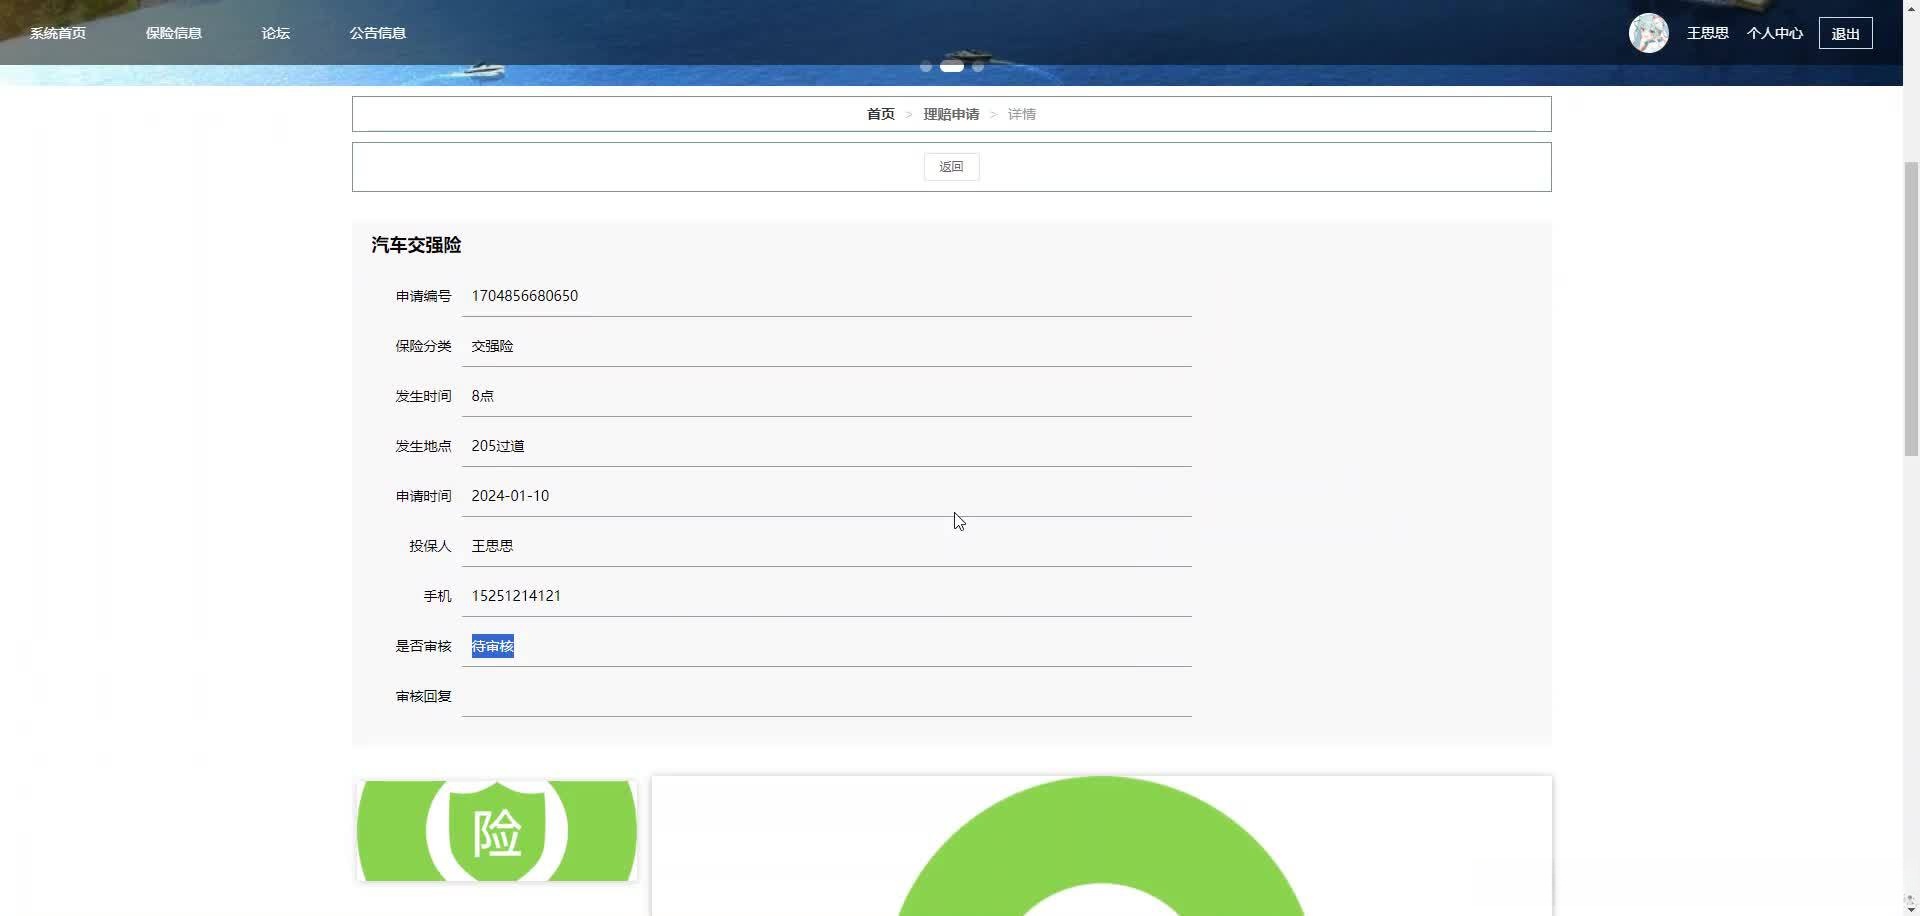Click the 审核回复 label

click(424, 696)
